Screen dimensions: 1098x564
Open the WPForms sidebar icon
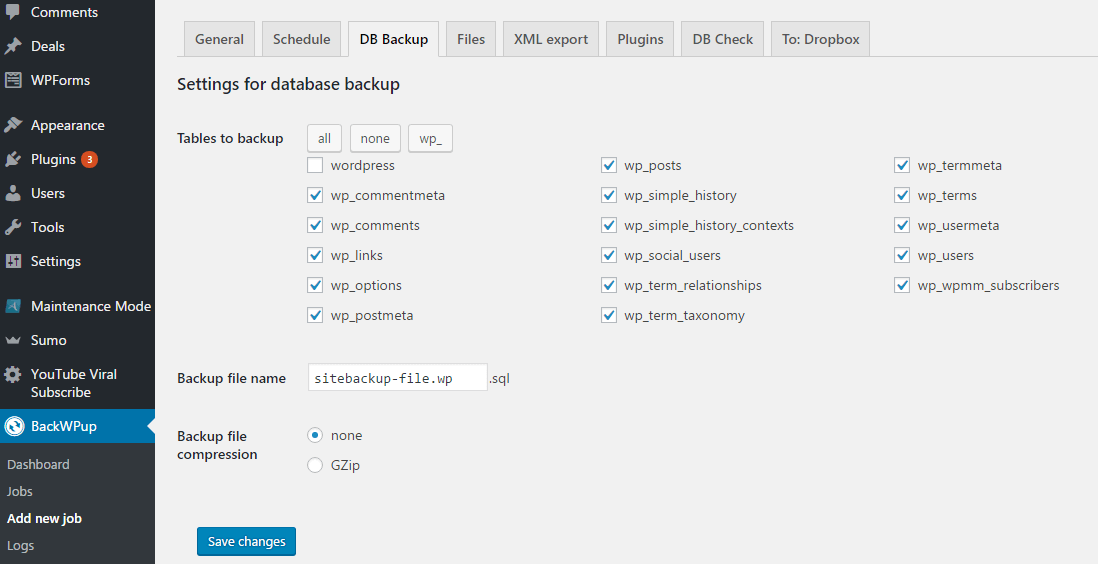(13, 80)
